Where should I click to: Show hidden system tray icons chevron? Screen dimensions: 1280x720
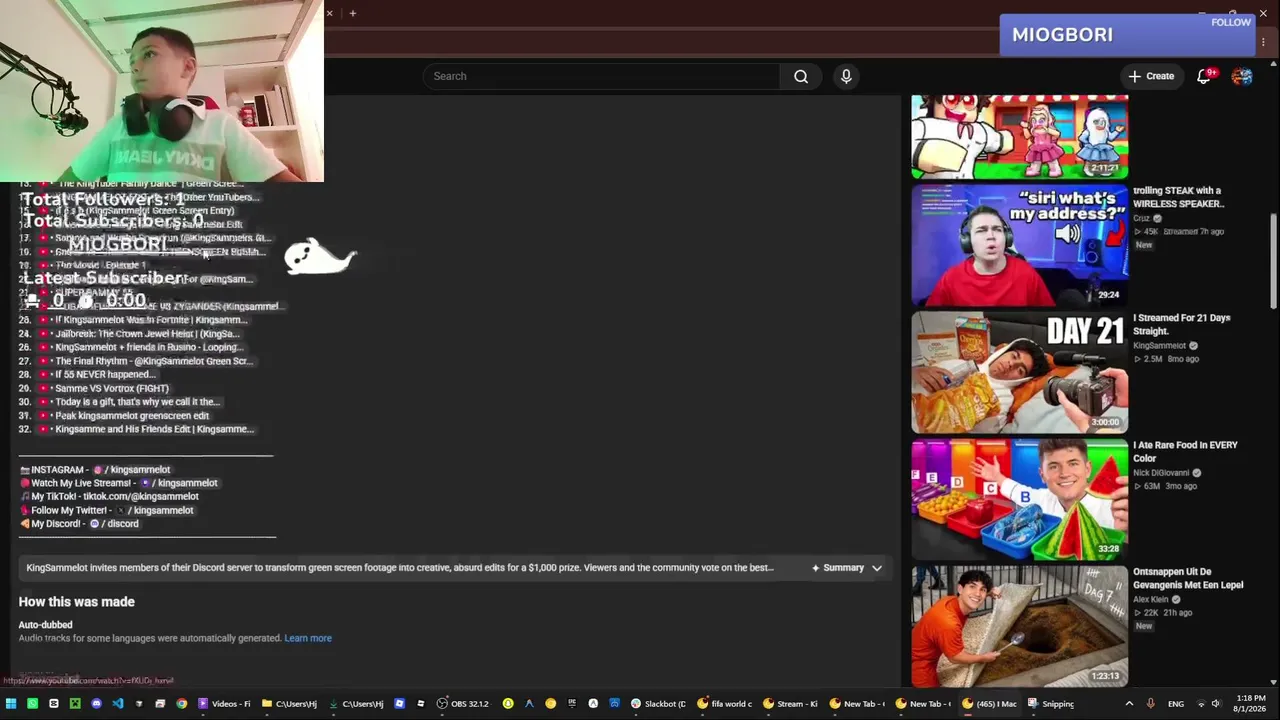[1130, 704]
